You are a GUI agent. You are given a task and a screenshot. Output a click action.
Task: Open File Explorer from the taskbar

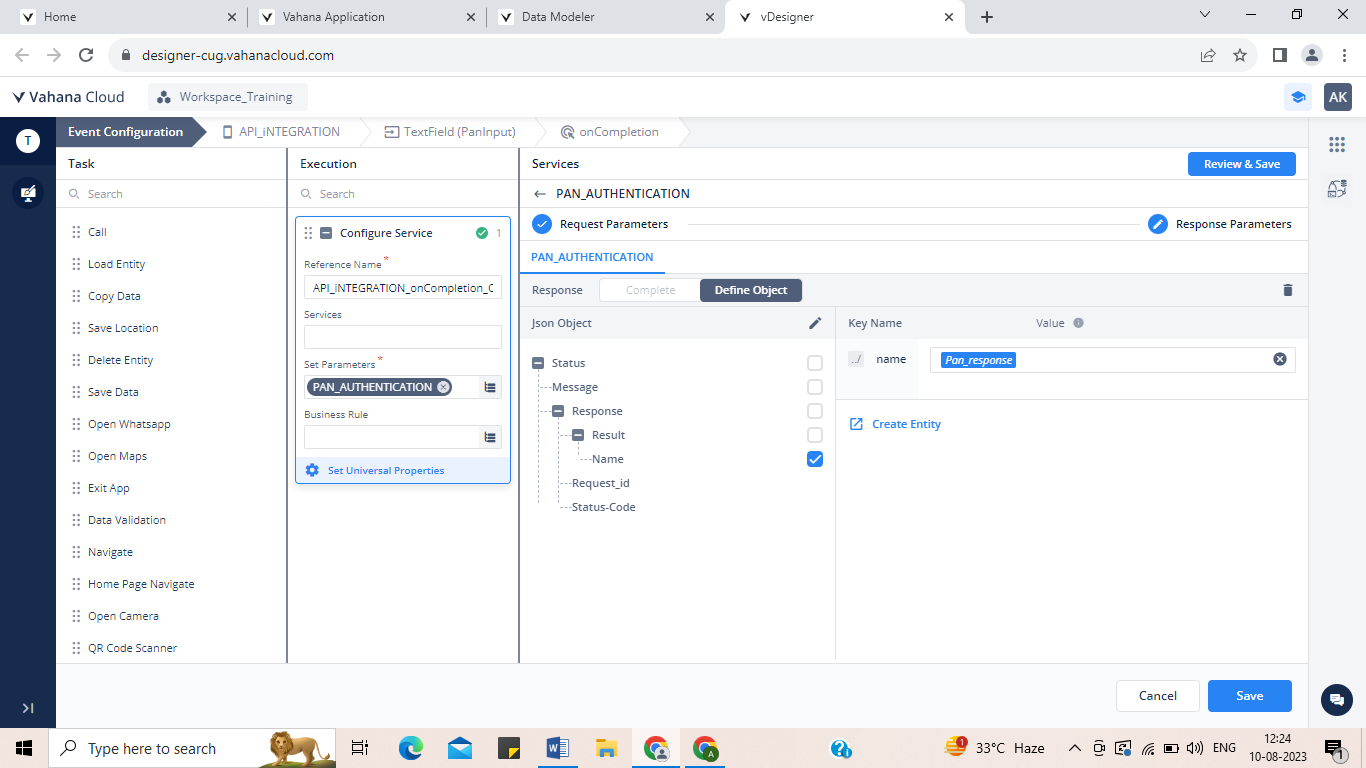[x=605, y=748]
